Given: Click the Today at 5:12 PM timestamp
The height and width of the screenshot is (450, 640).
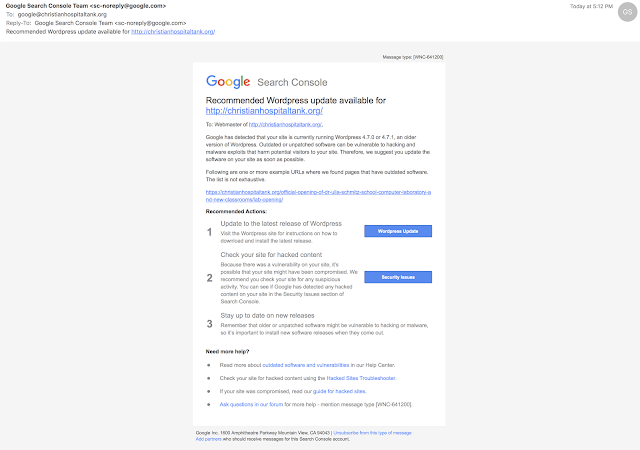Looking at the screenshot, I should pos(591,7).
